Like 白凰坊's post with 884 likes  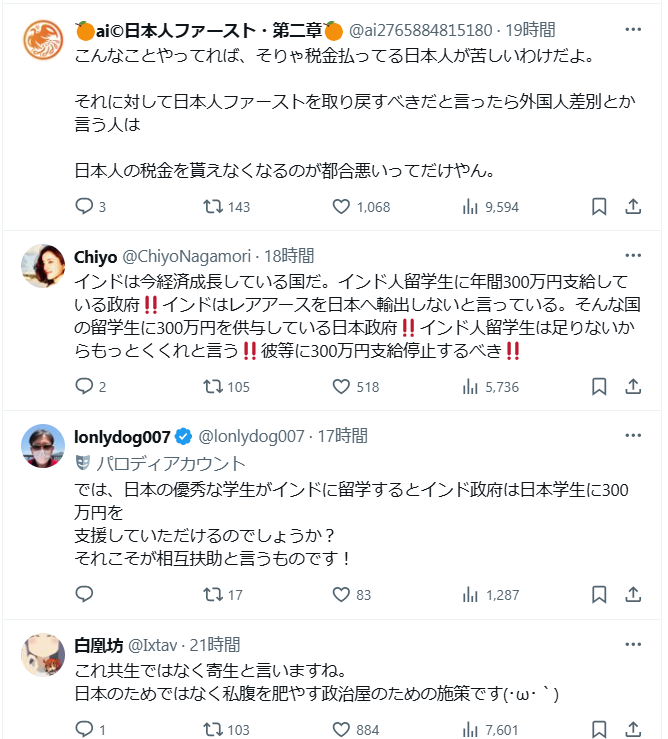tap(341, 730)
